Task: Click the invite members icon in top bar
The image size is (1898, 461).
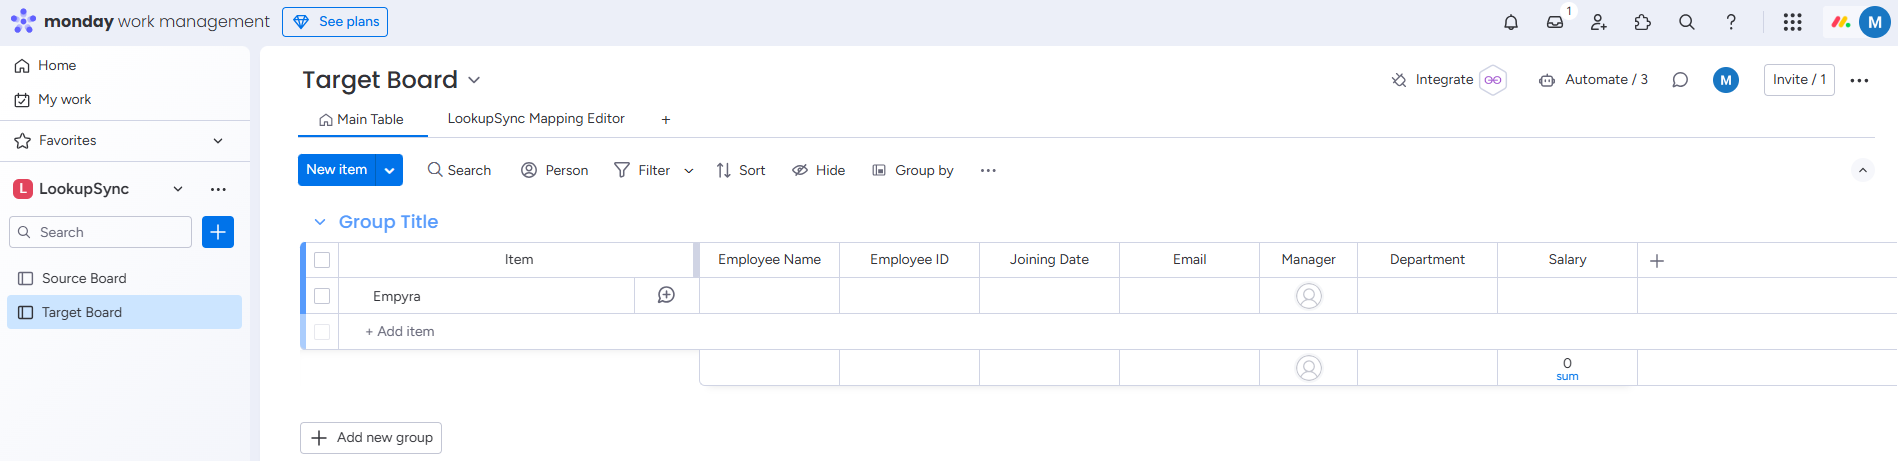Action: [1599, 22]
